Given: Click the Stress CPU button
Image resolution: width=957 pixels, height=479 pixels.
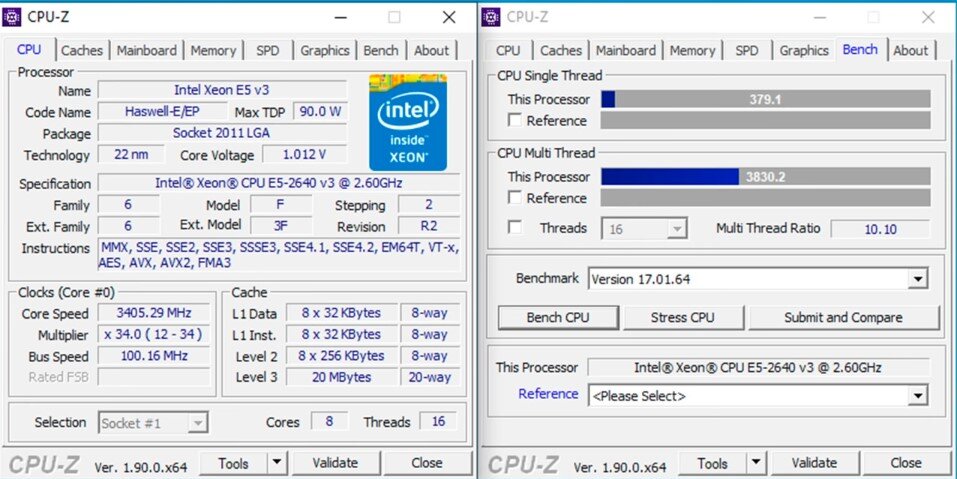Looking at the screenshot, I should point(682,317).
